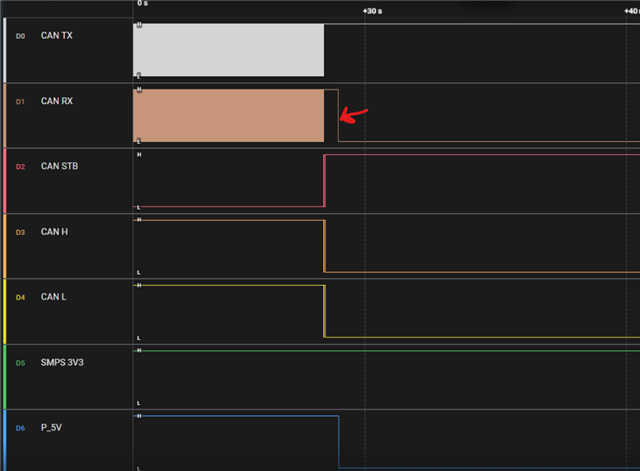Click the CAN STB rising edge

click(x=324, y=181)
